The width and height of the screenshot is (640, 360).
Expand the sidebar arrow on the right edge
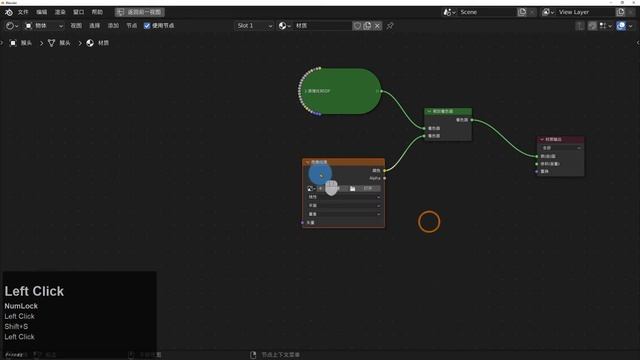tap(638, 43)
